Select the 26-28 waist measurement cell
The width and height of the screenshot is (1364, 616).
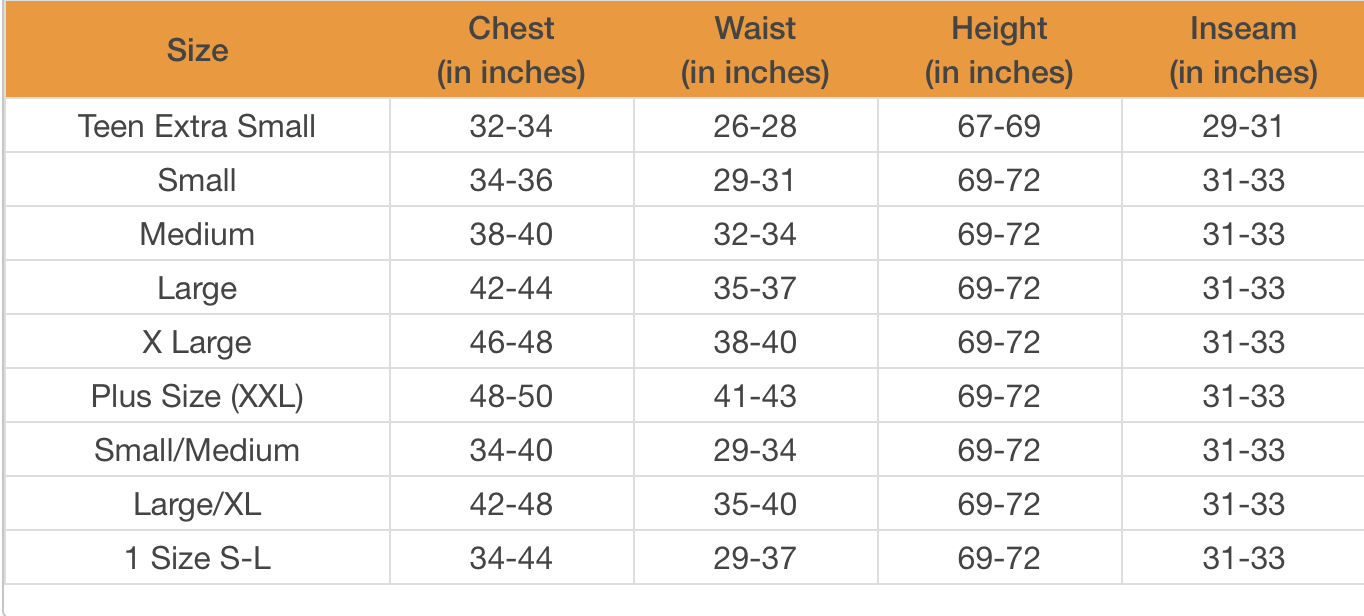755,126
